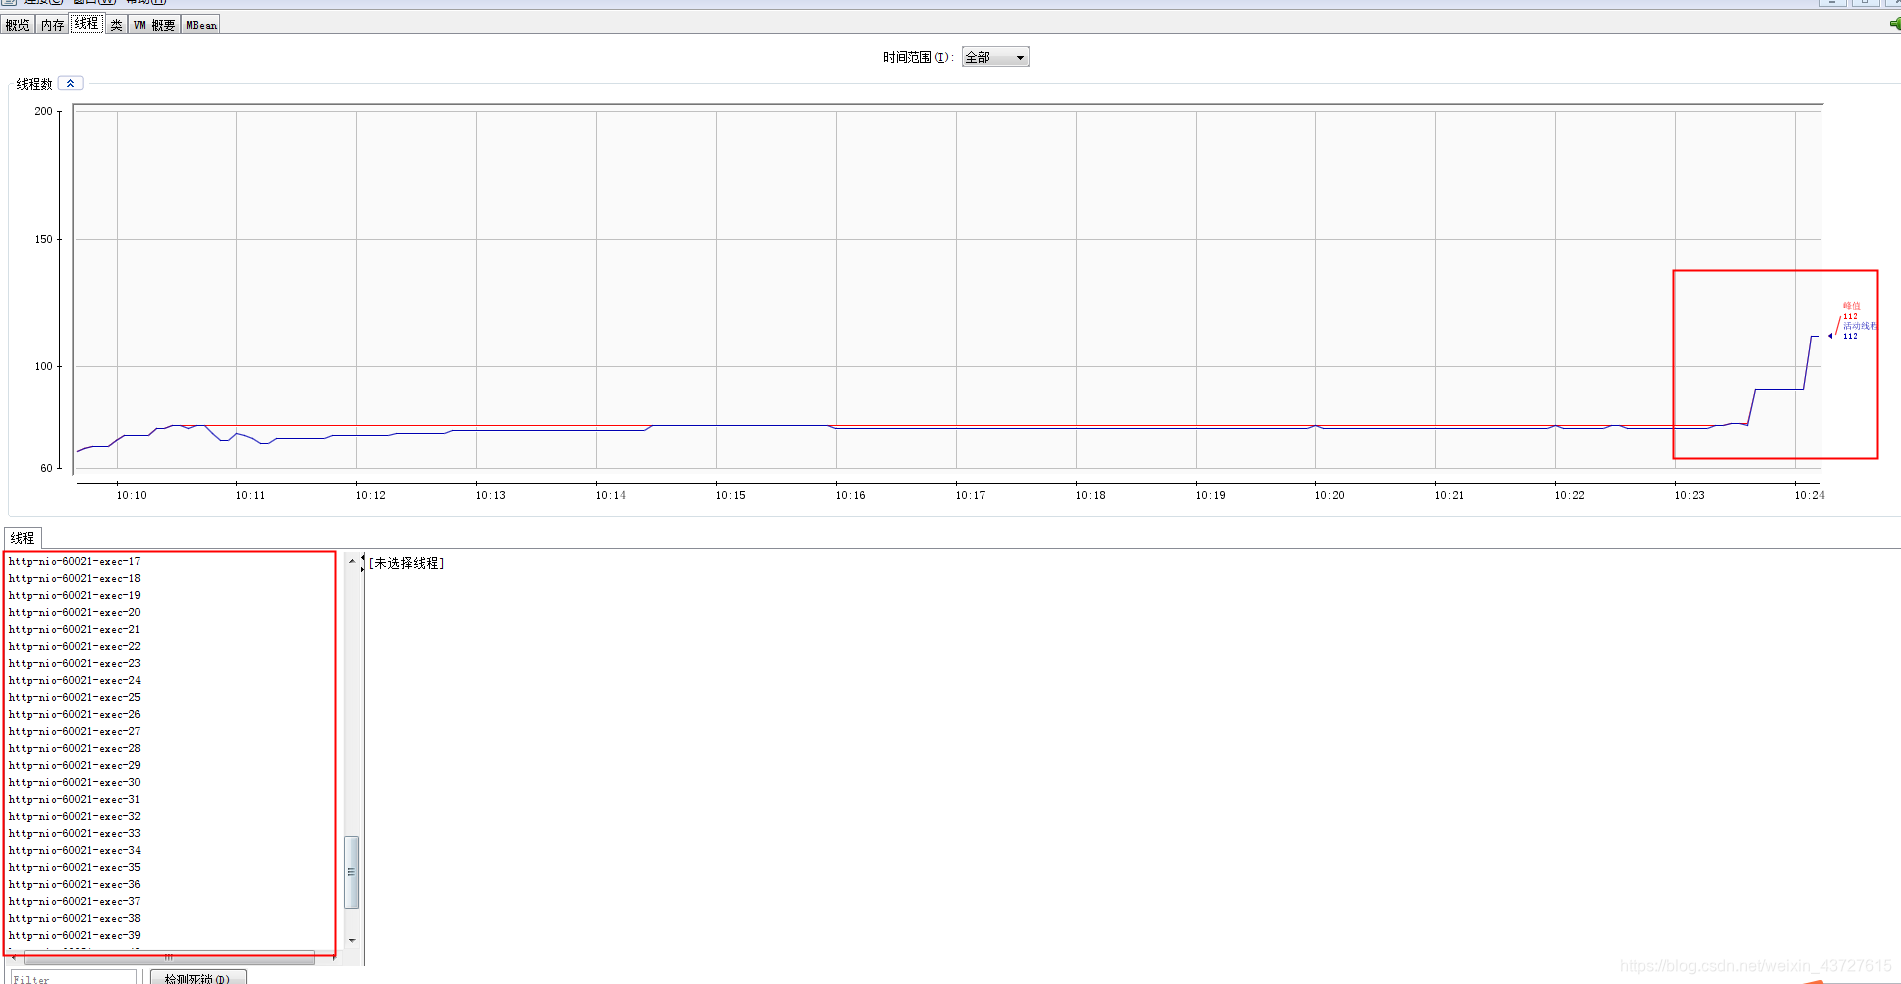Select thread http-nio-60021-exec-31
Viewport: 1901px width, 984px height.
pyautogui.click(x=75, y=799)
